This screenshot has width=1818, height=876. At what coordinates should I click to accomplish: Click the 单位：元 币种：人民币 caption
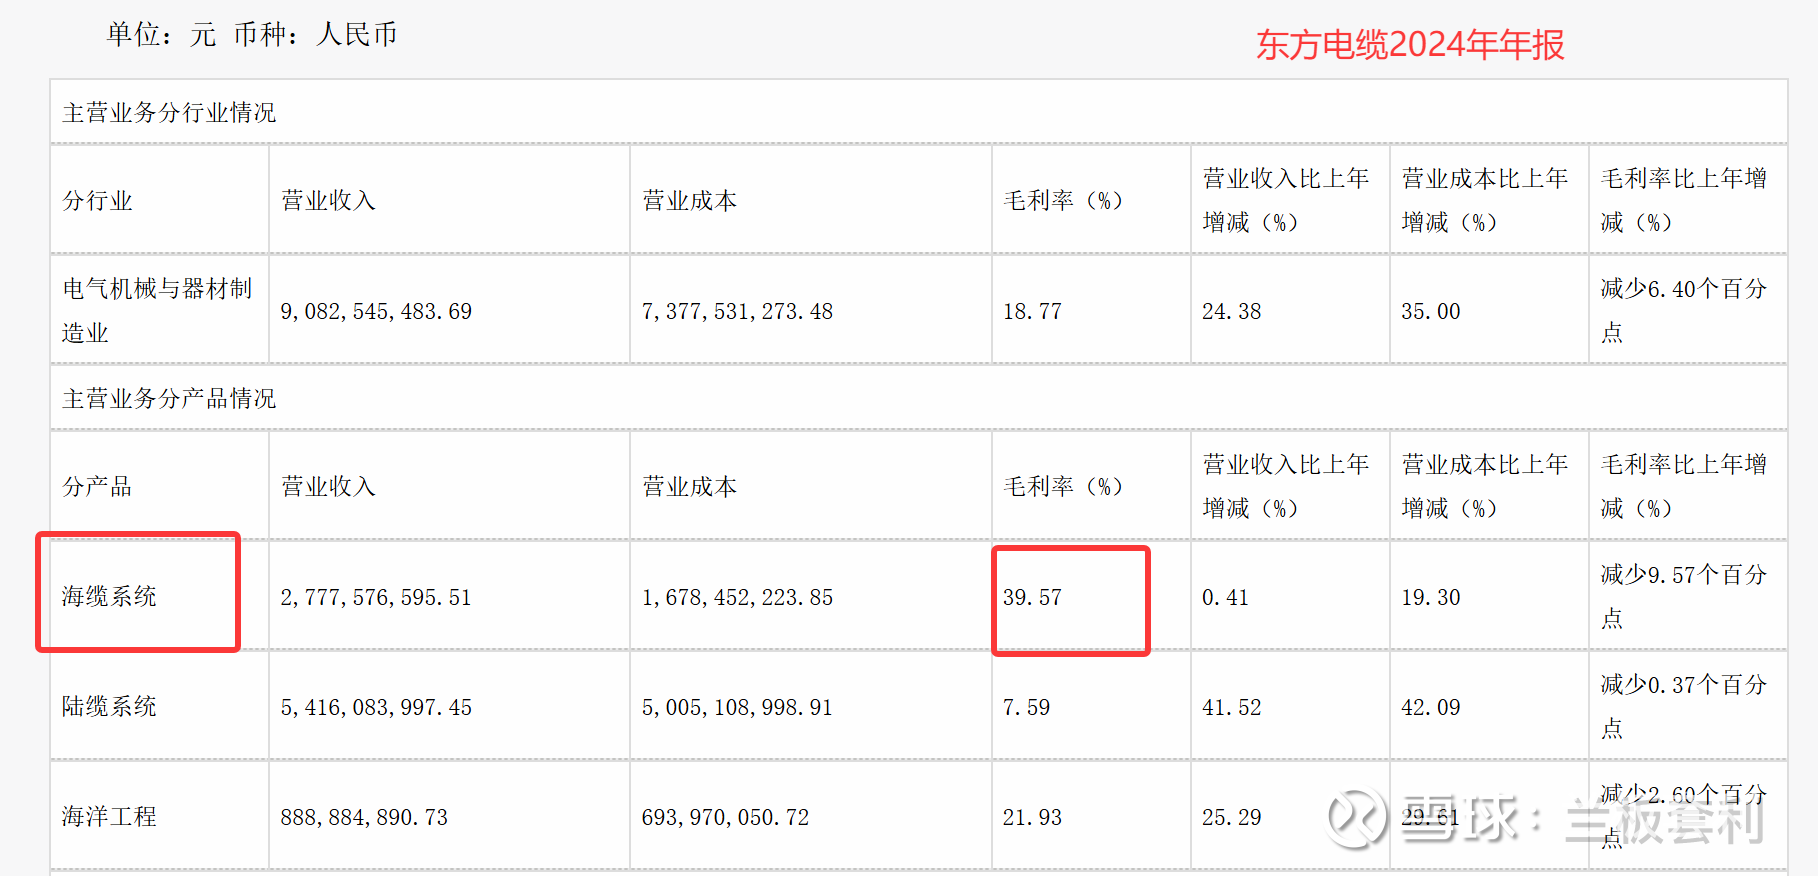click(x=252, y=35)
